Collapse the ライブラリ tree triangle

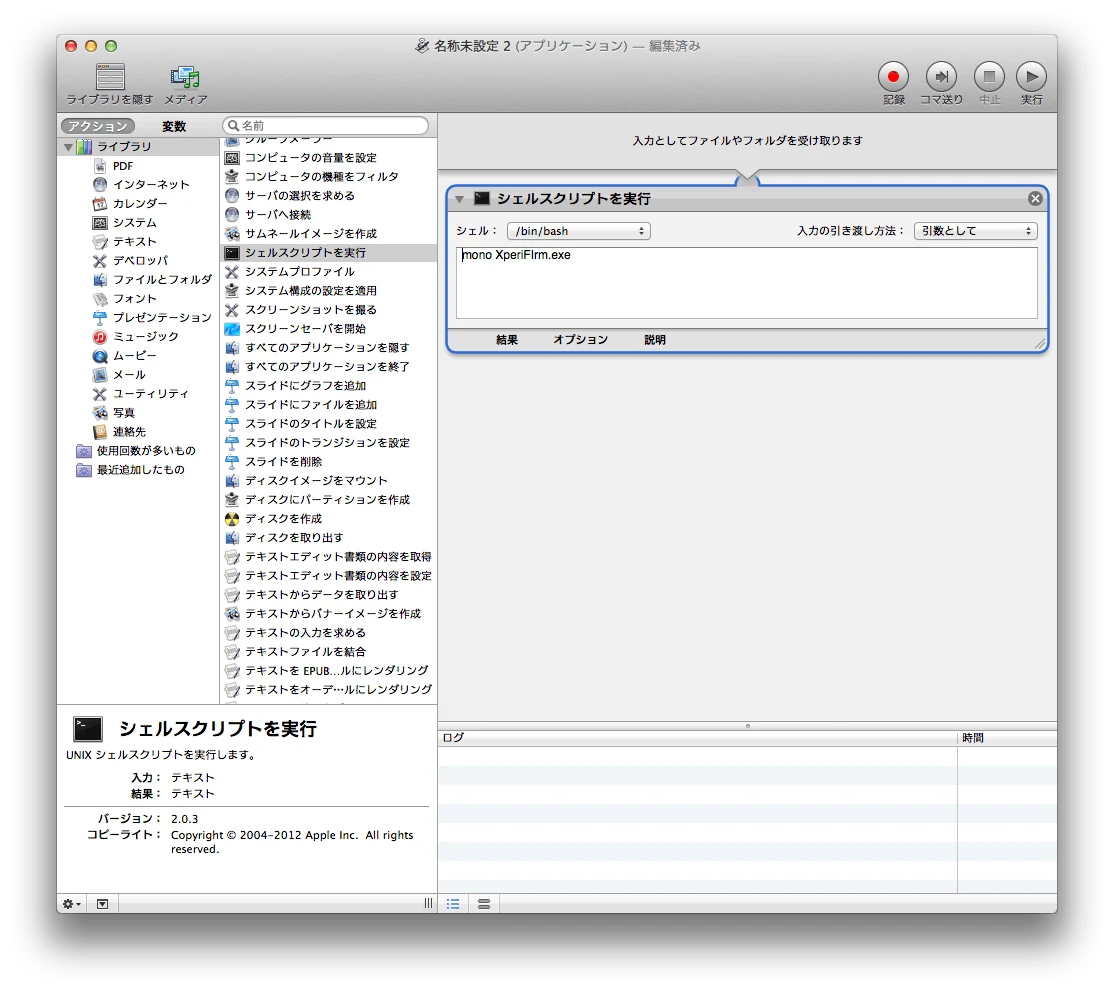(68, 147)
